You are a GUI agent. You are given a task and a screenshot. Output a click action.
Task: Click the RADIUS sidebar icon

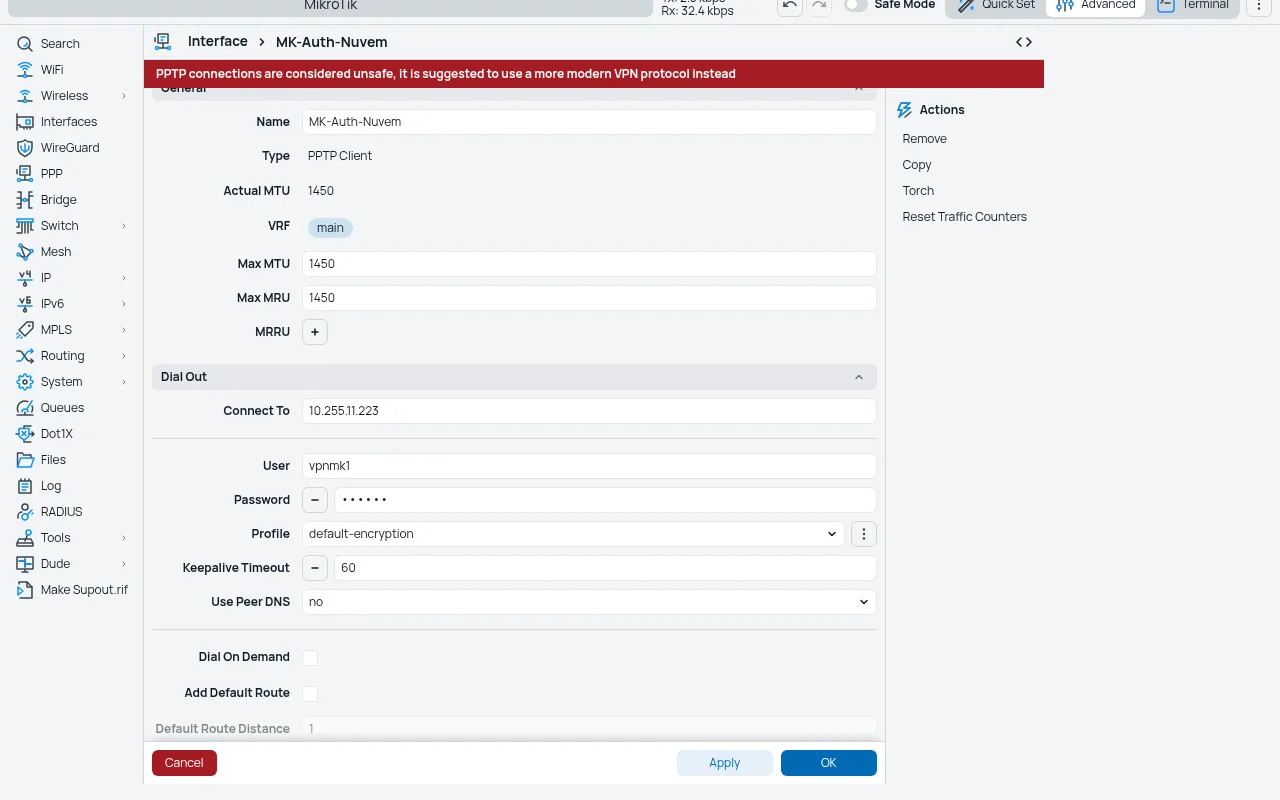click(x=25, y=512)
